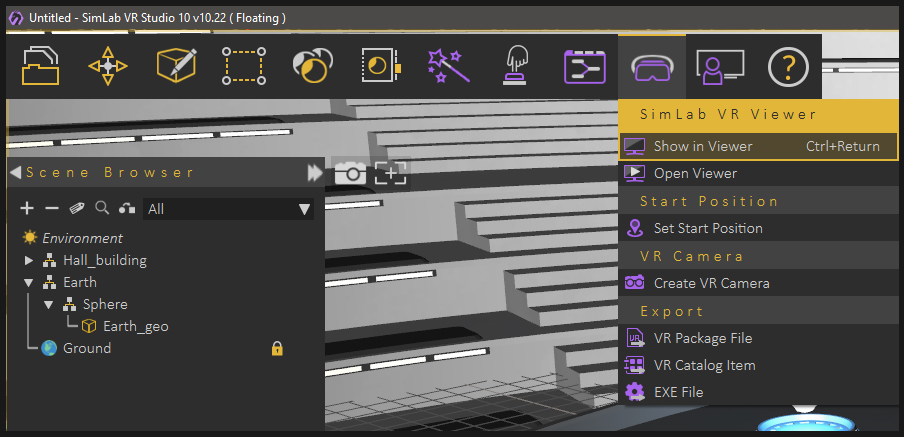Choose Show in Viewer menu entry
904x437 pixels.
[x=758, y=146]
